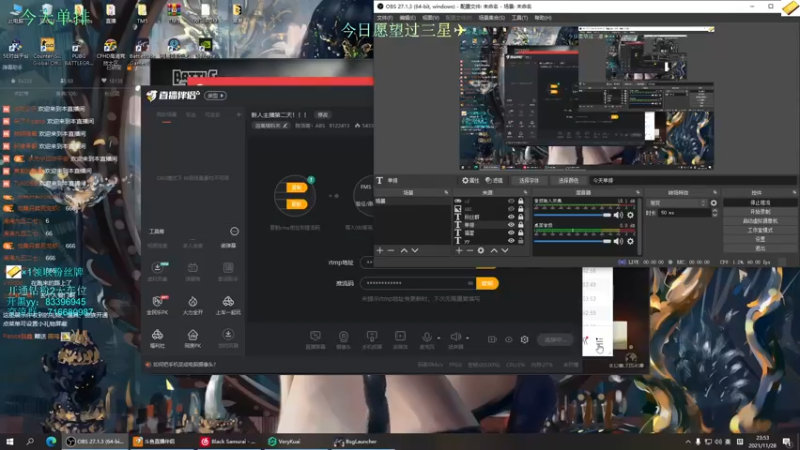Click 工作室模式 studio mode button
The width and height of the screenshot is (800, 450).
[x=760, y=230]
